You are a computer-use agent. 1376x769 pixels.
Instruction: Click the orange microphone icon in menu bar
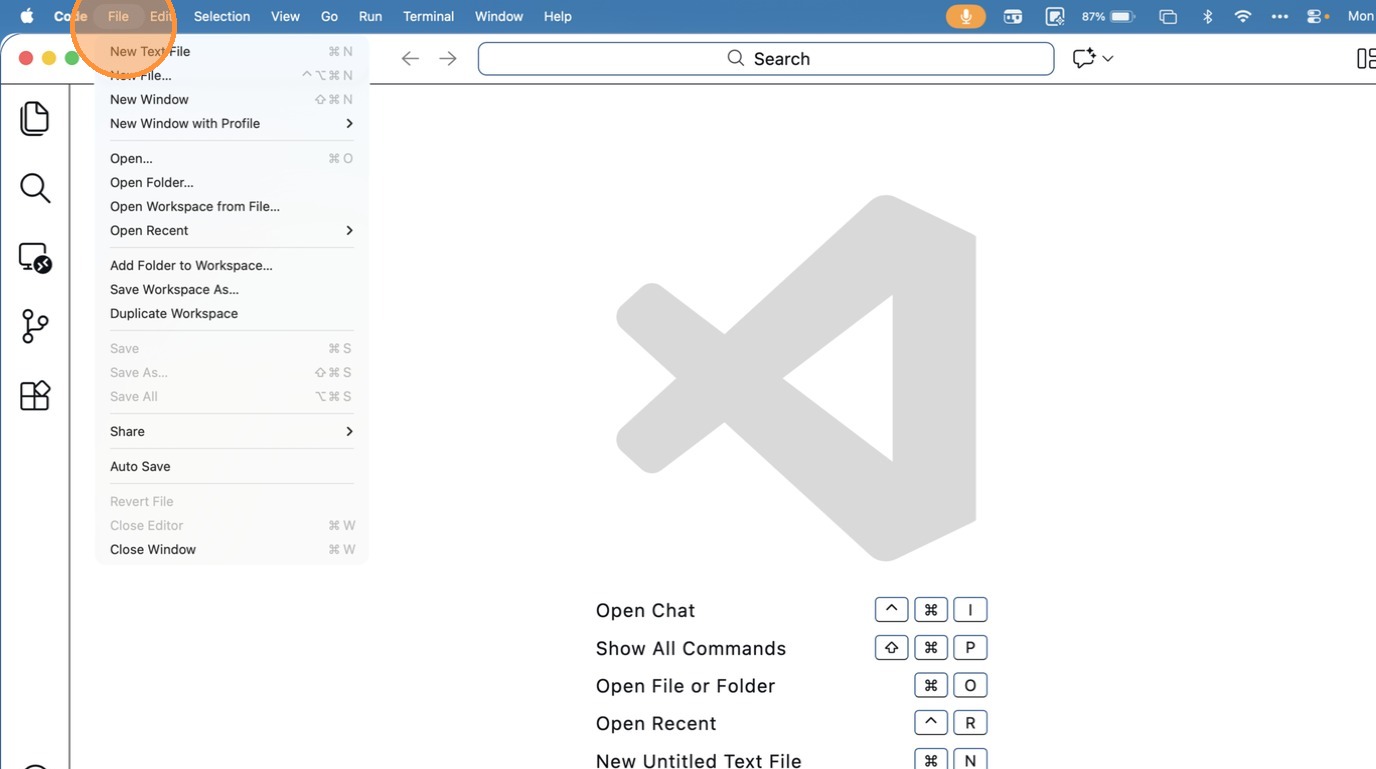[x=966, y=16]
